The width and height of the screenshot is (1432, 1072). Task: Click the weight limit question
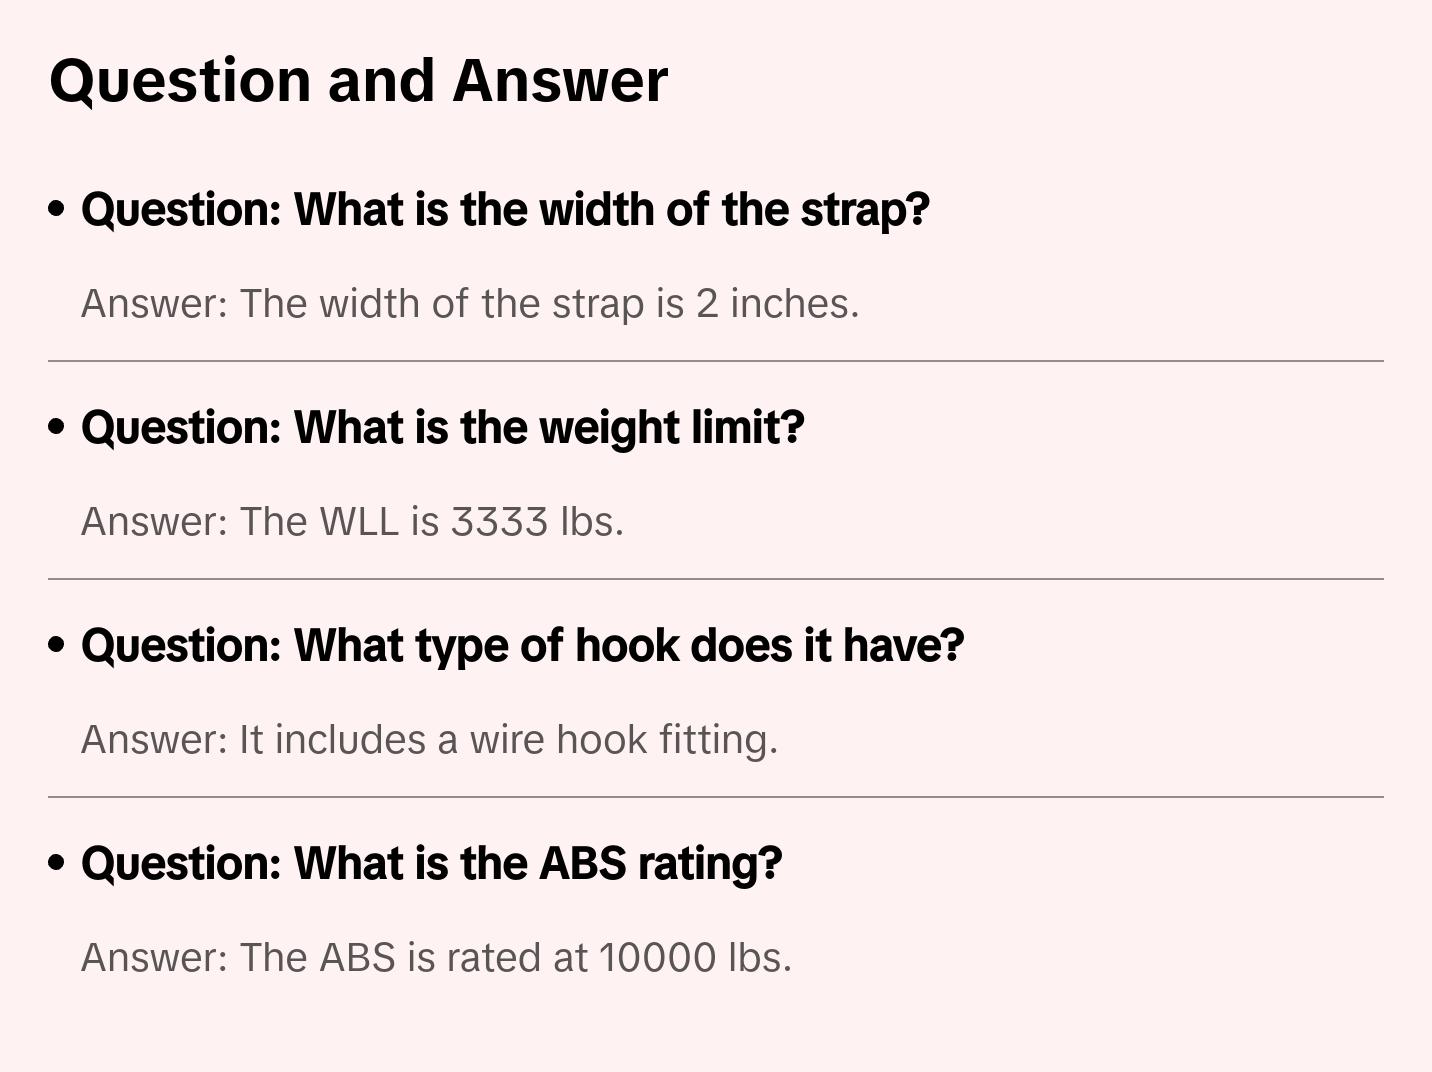coord(442,428)
